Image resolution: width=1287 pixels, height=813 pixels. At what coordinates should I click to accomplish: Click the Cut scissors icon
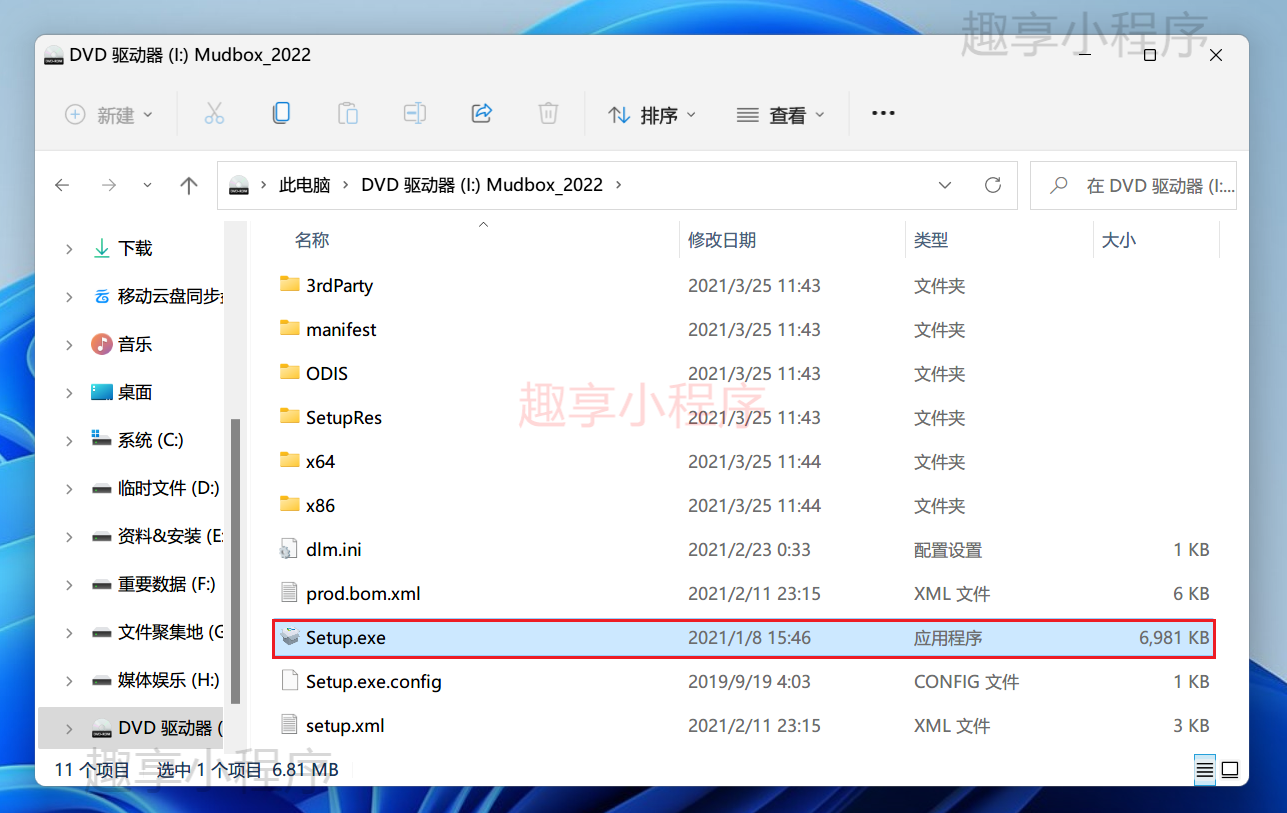pos(214,114)
